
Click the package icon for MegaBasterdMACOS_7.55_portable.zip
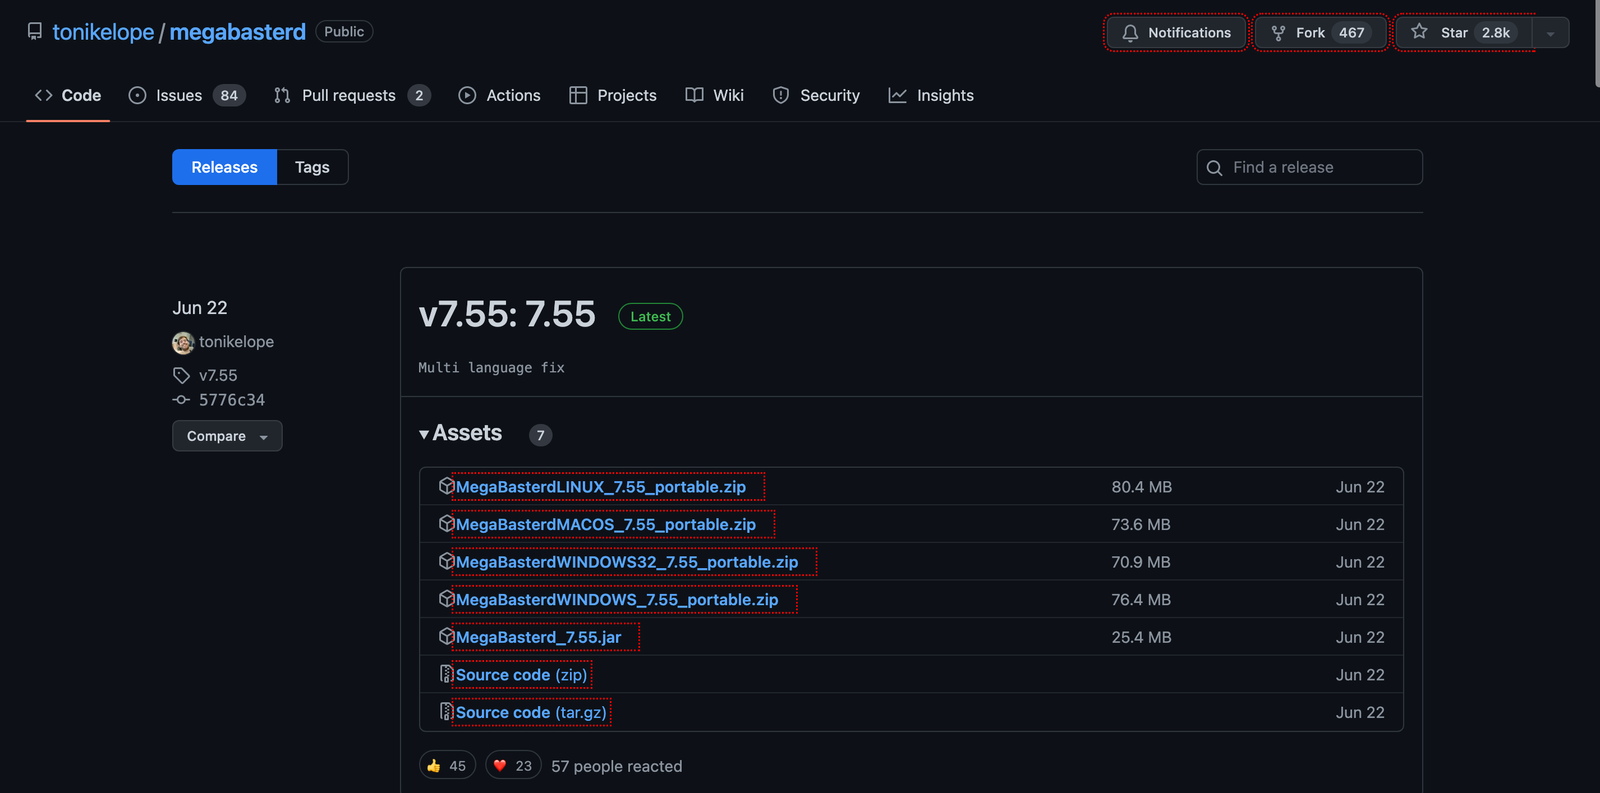(446, 524)
